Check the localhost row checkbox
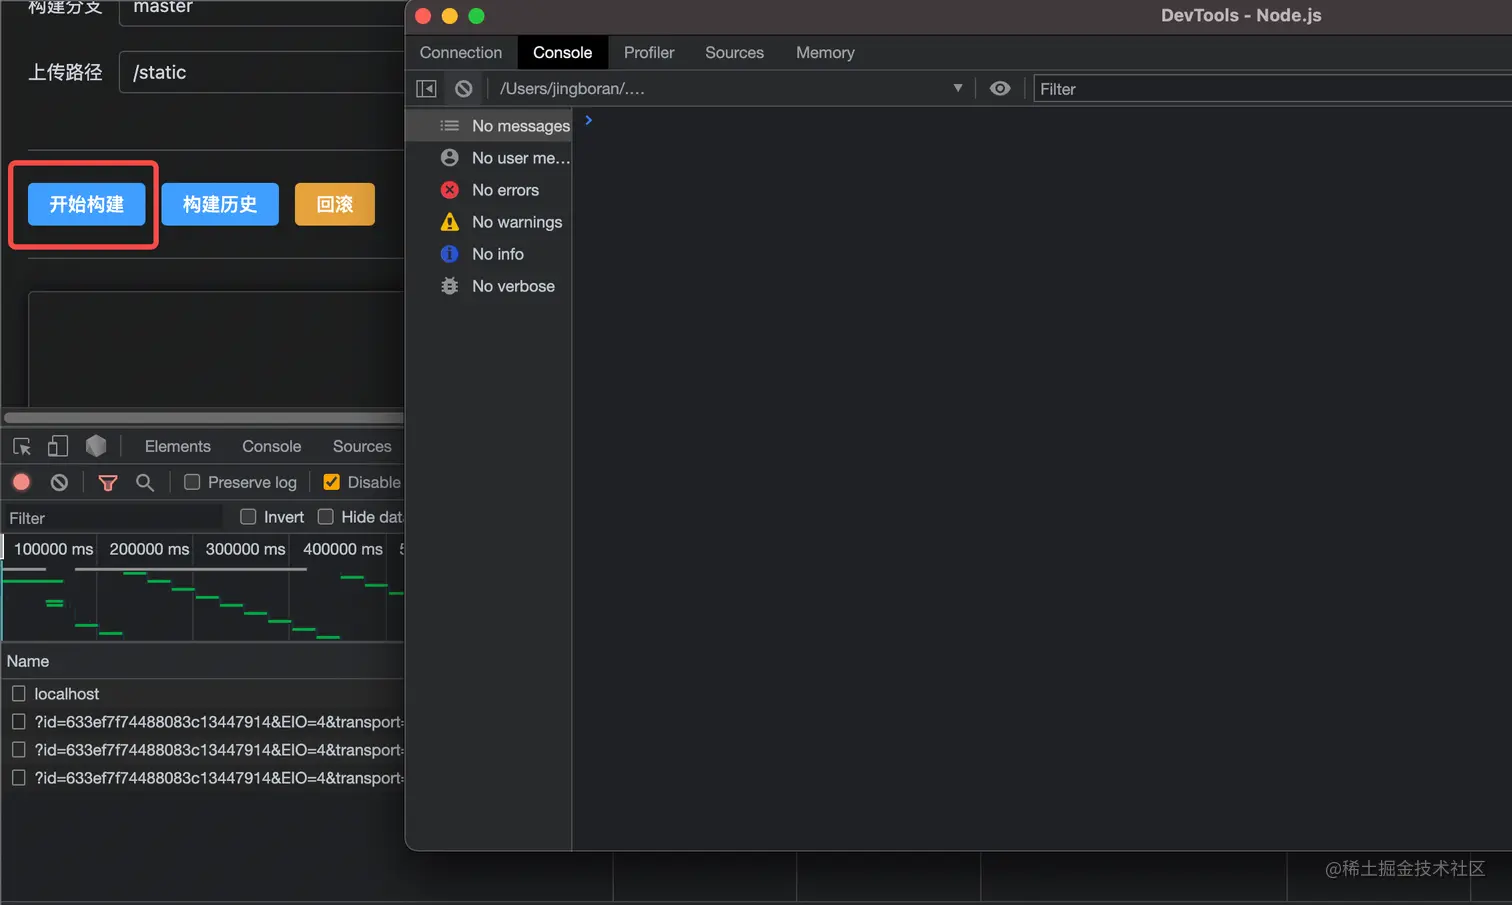The image size is (1512, 905). 18,694
